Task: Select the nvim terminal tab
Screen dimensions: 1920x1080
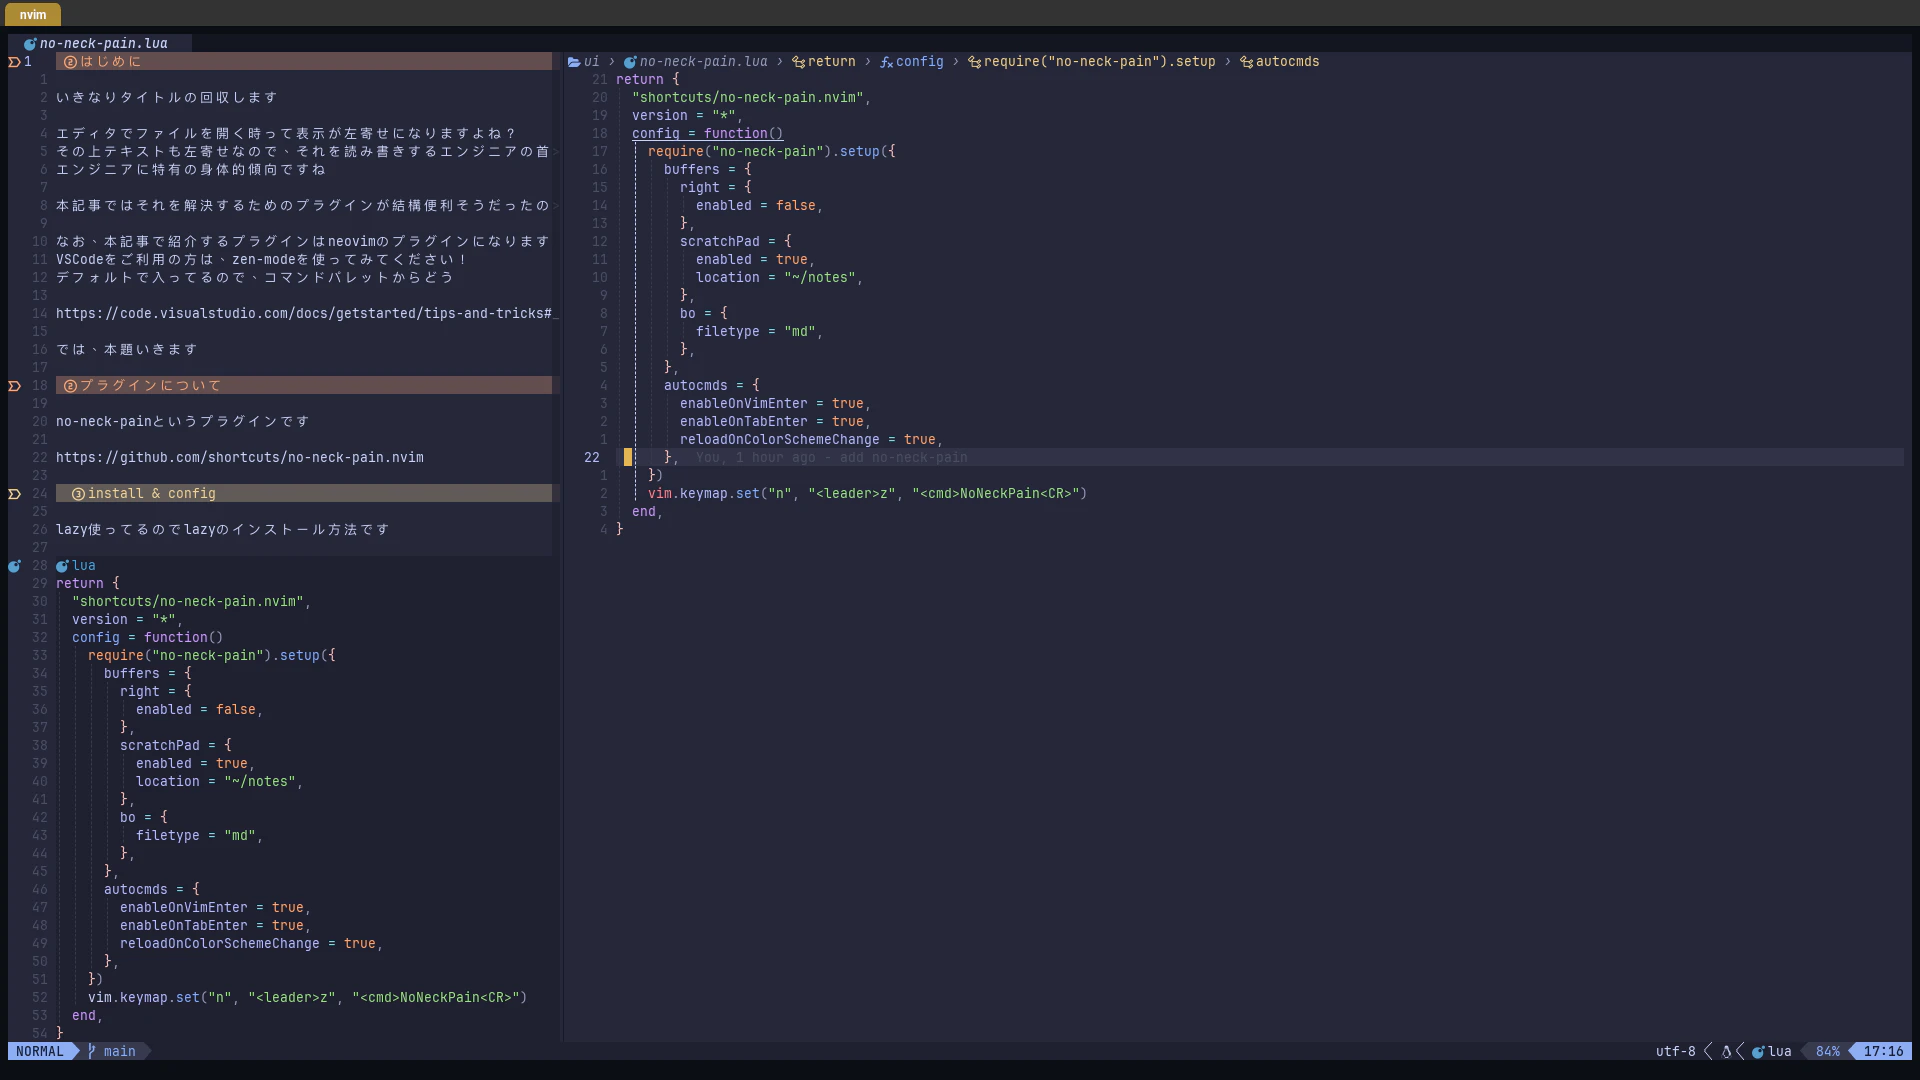Action: [x=33, y=15]
